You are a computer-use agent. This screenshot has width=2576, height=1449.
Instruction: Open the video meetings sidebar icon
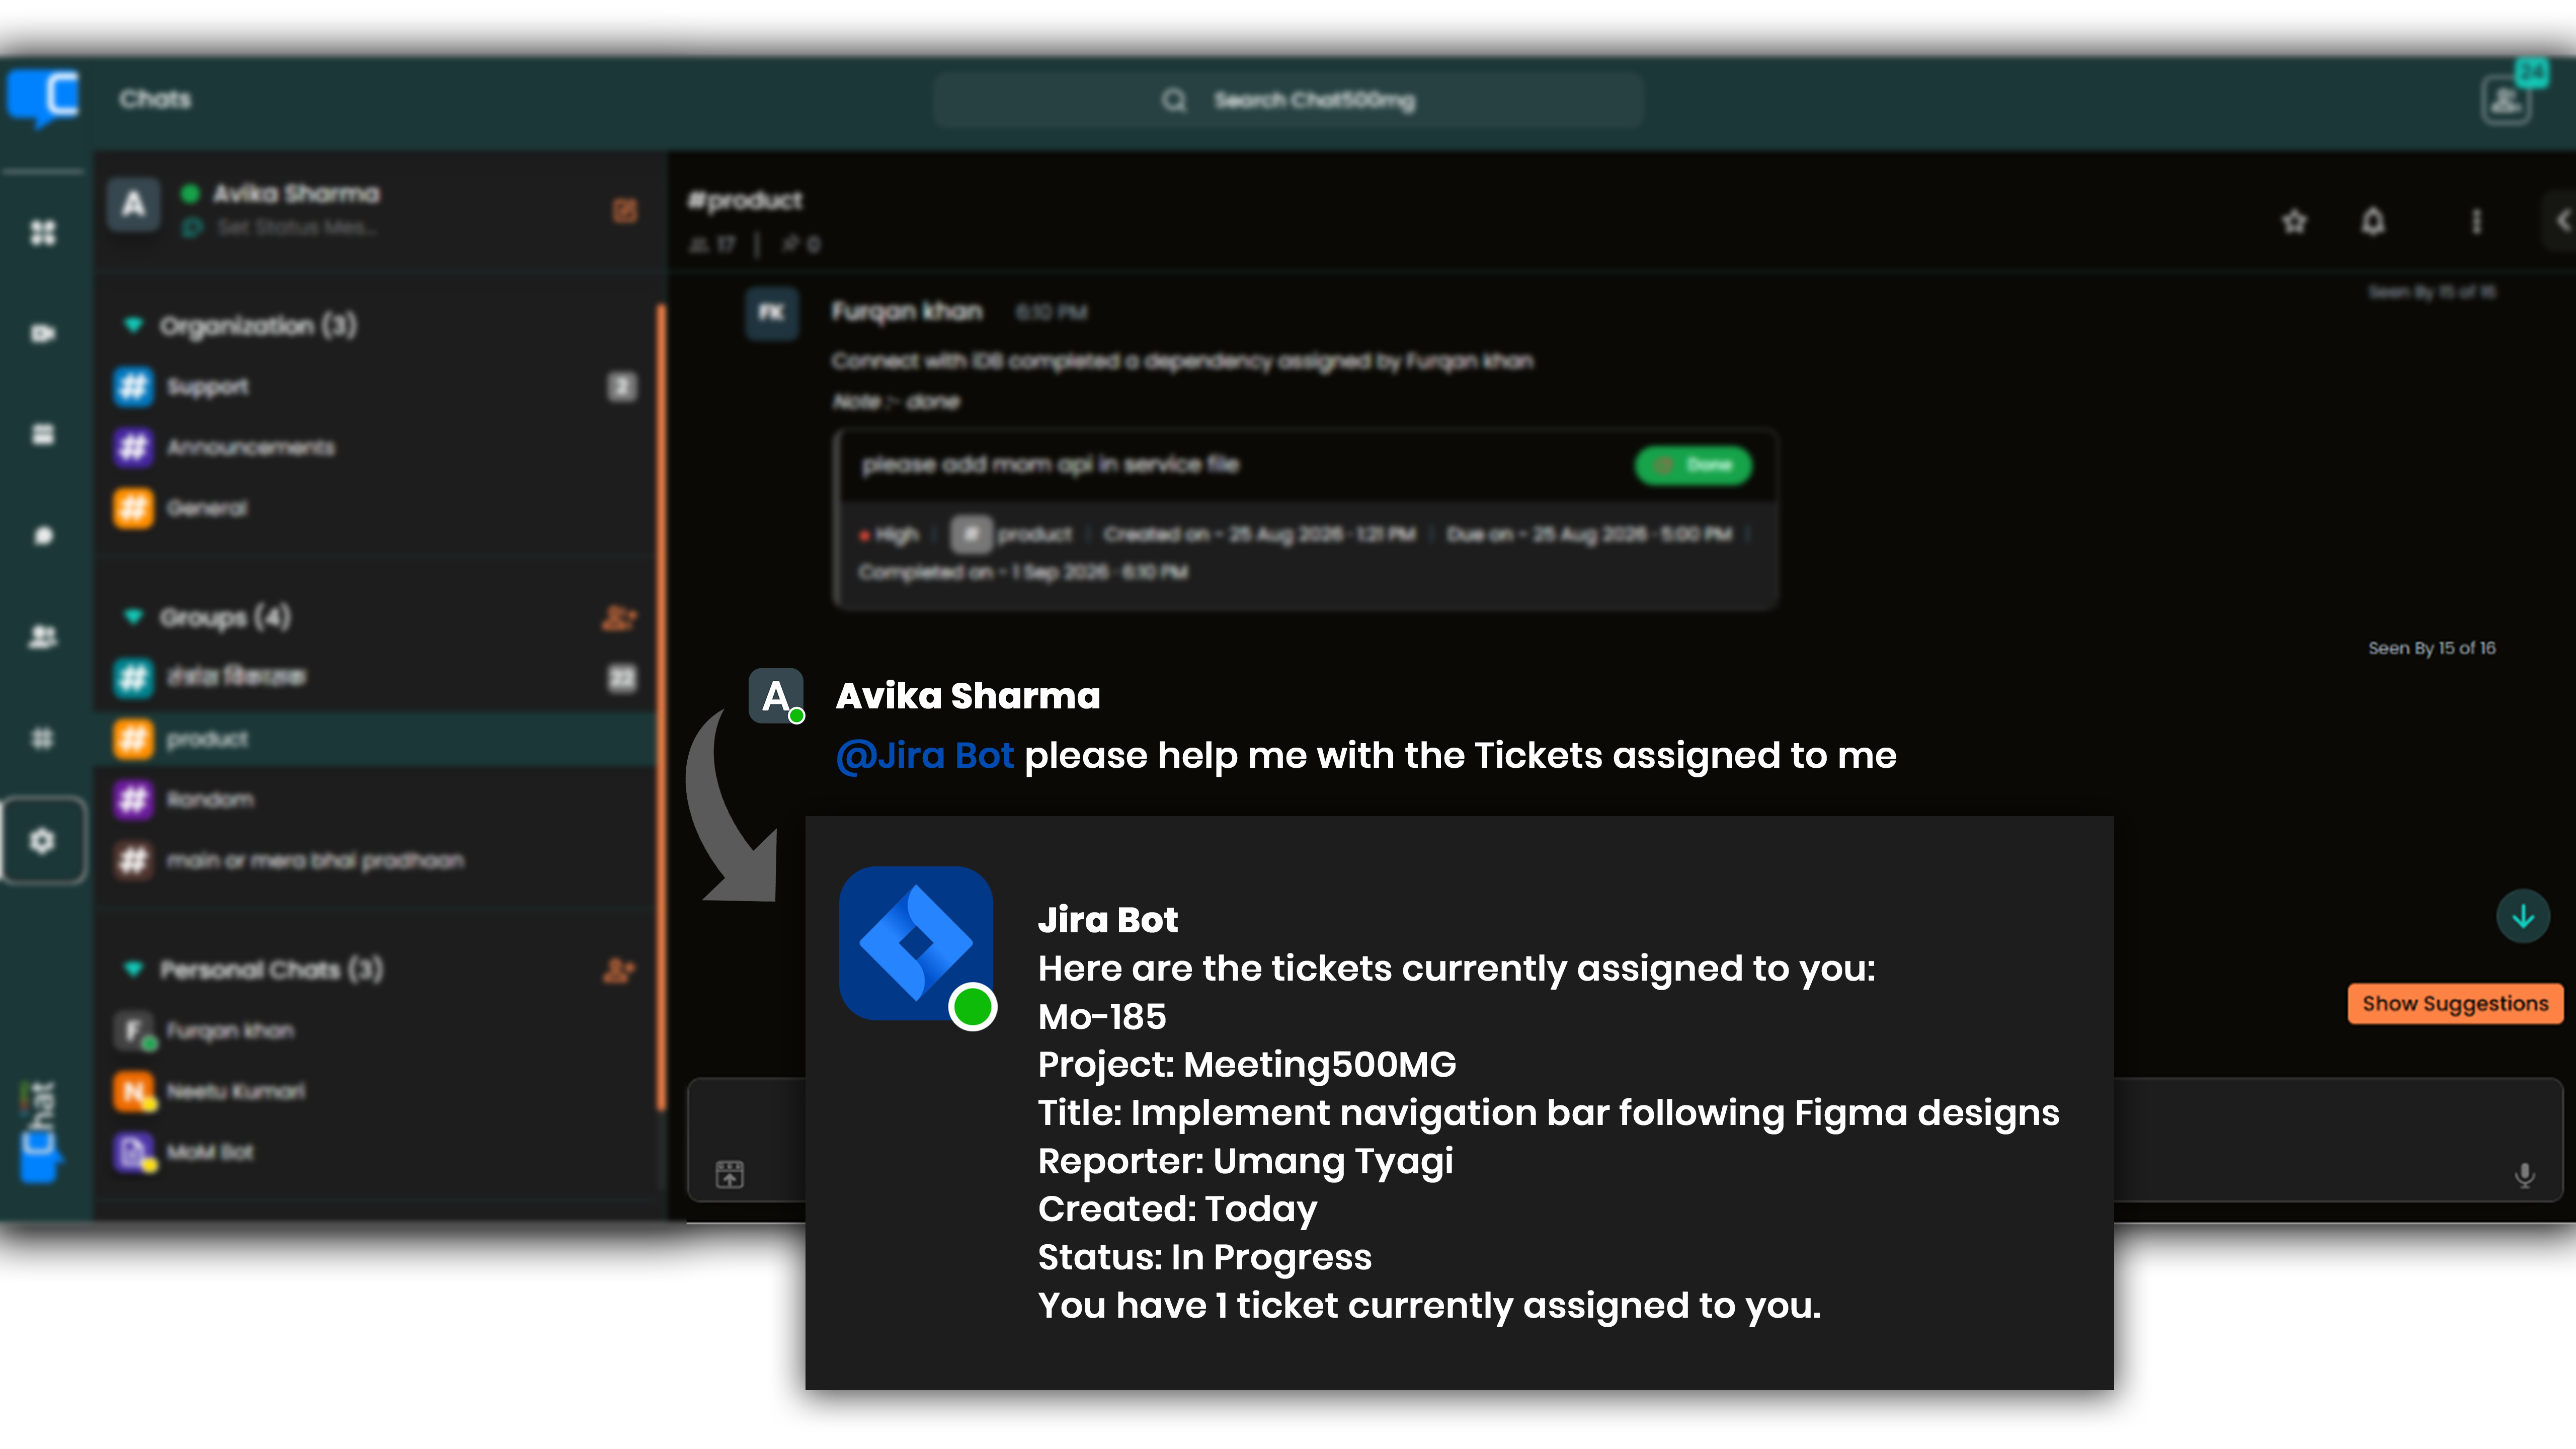[43, 334]
